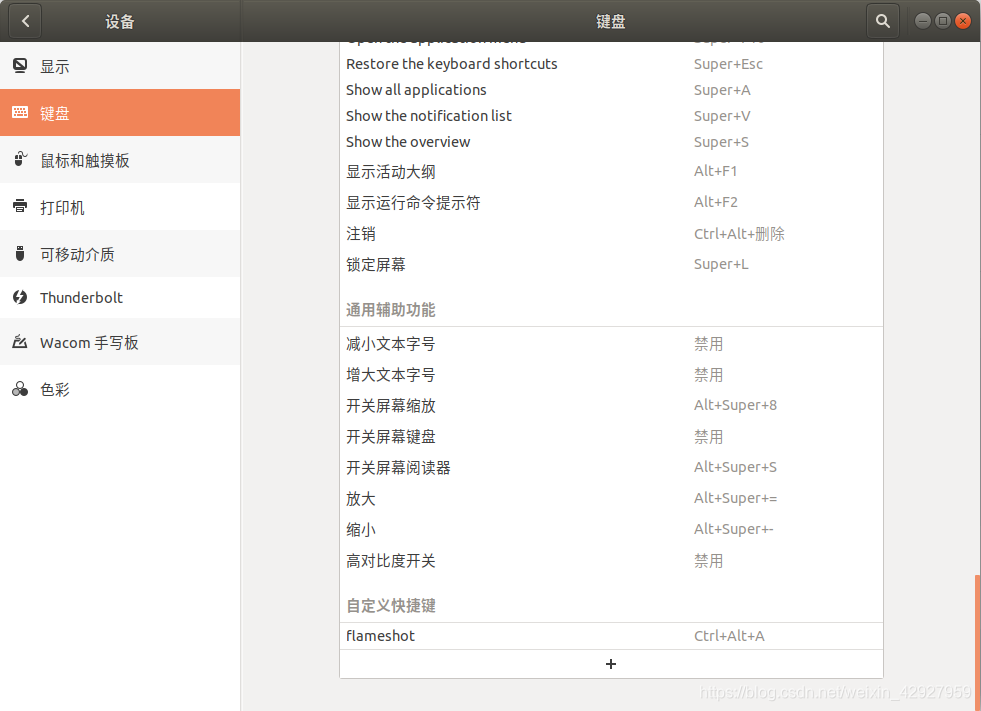981x711 pixels.
Task: Click the Alt+F2 shortcut value
Action: (x=715, y=202)
